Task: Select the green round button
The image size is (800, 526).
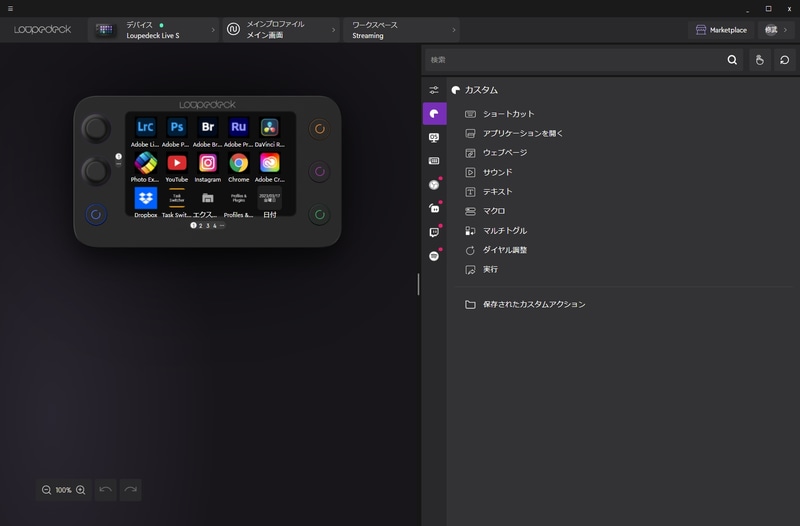Action: 319,215
